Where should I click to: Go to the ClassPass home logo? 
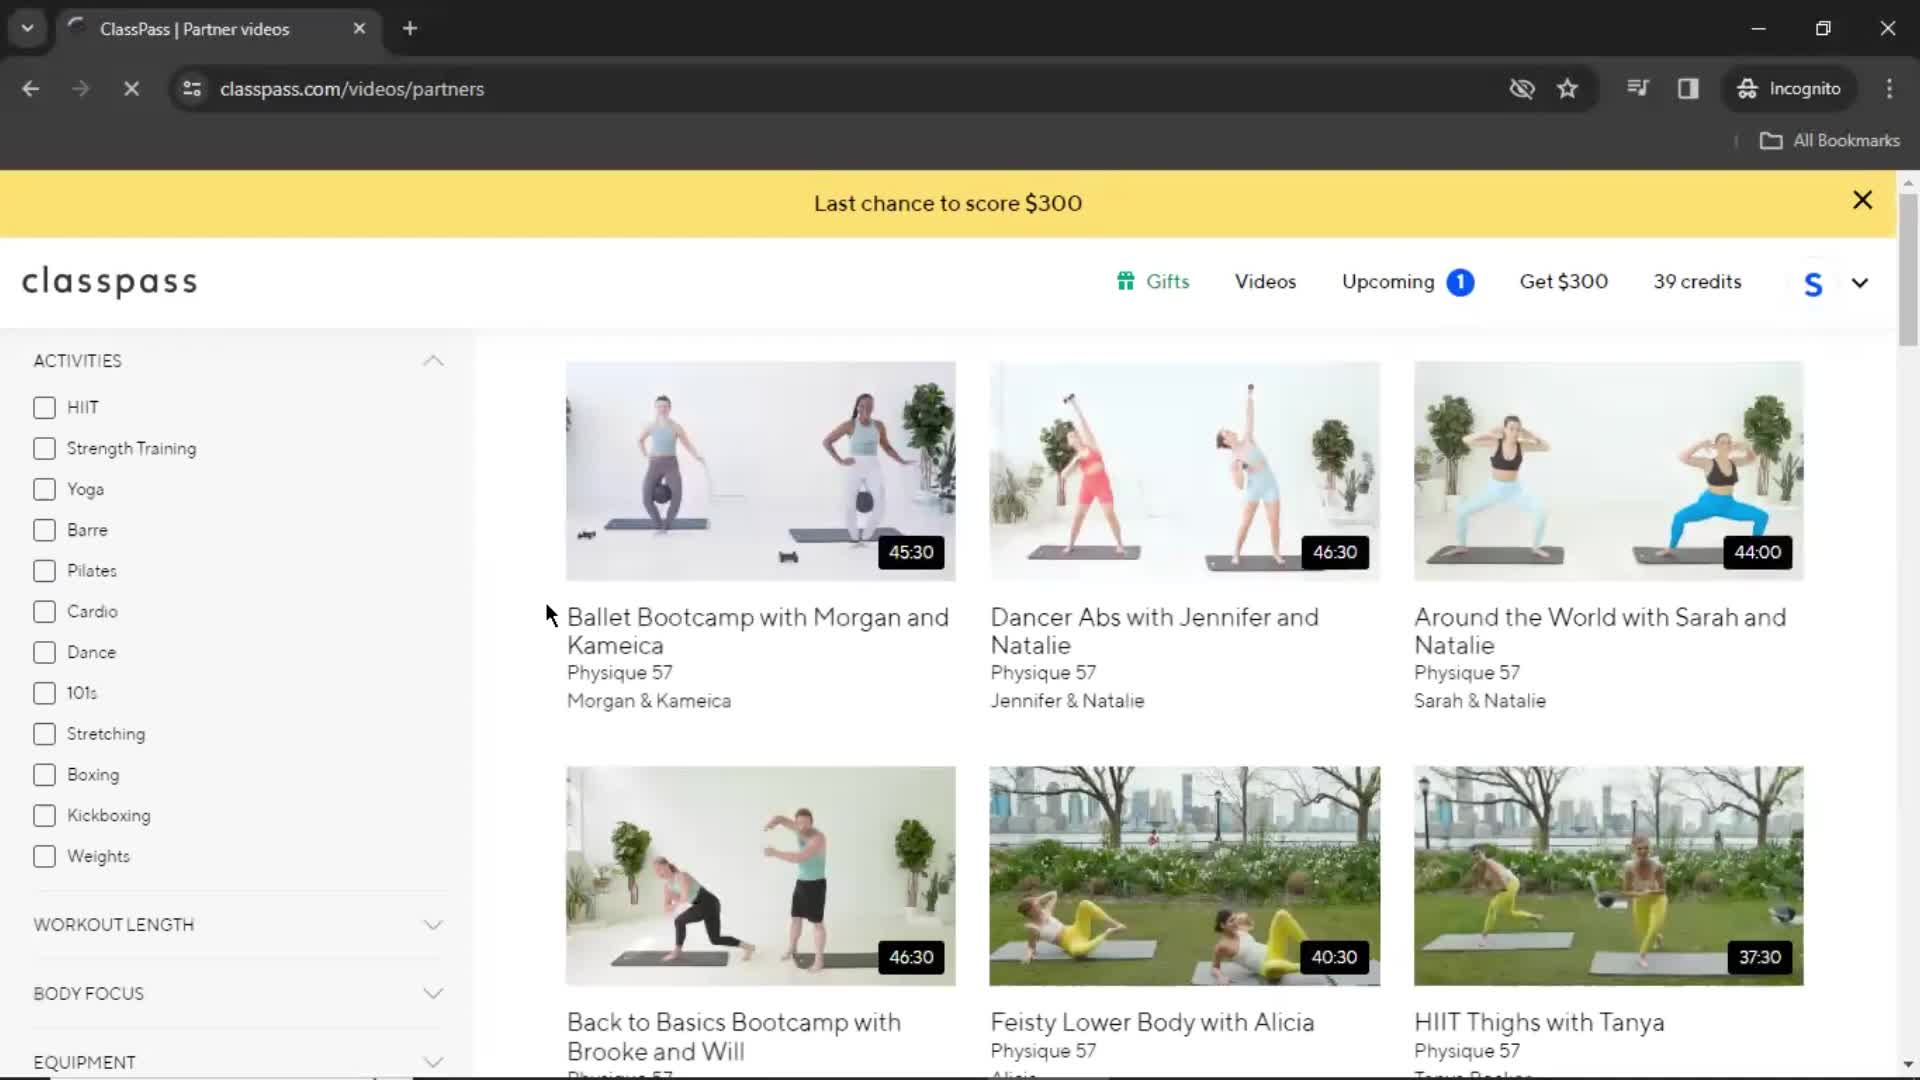point(110,282)
